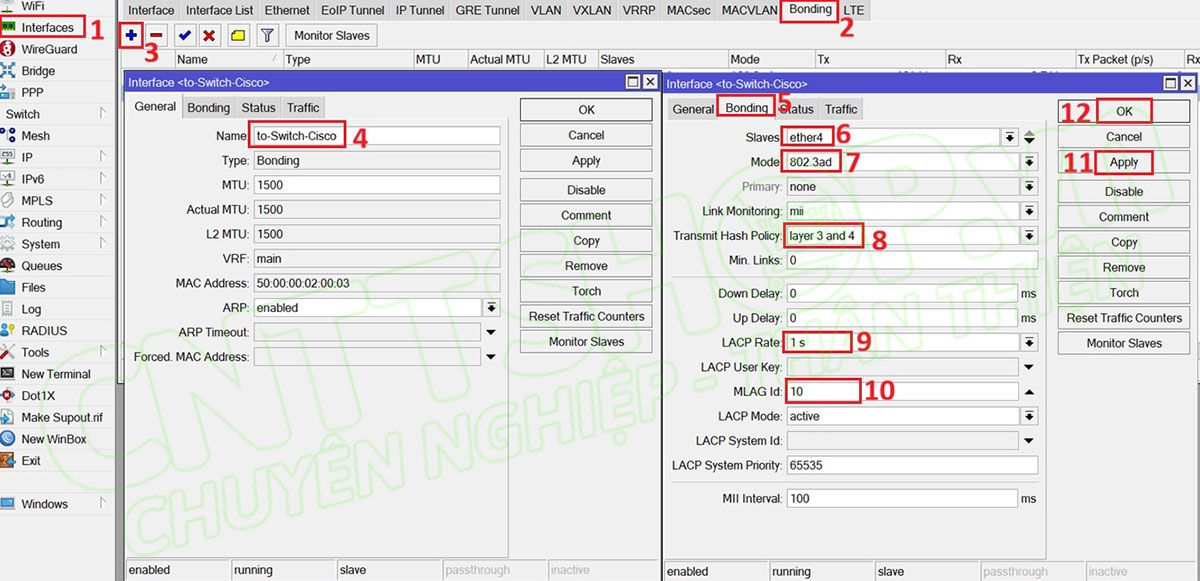Open the Bonding tab in right dialog
This screenshot has height=581, width=1200.
click(746, 108)
